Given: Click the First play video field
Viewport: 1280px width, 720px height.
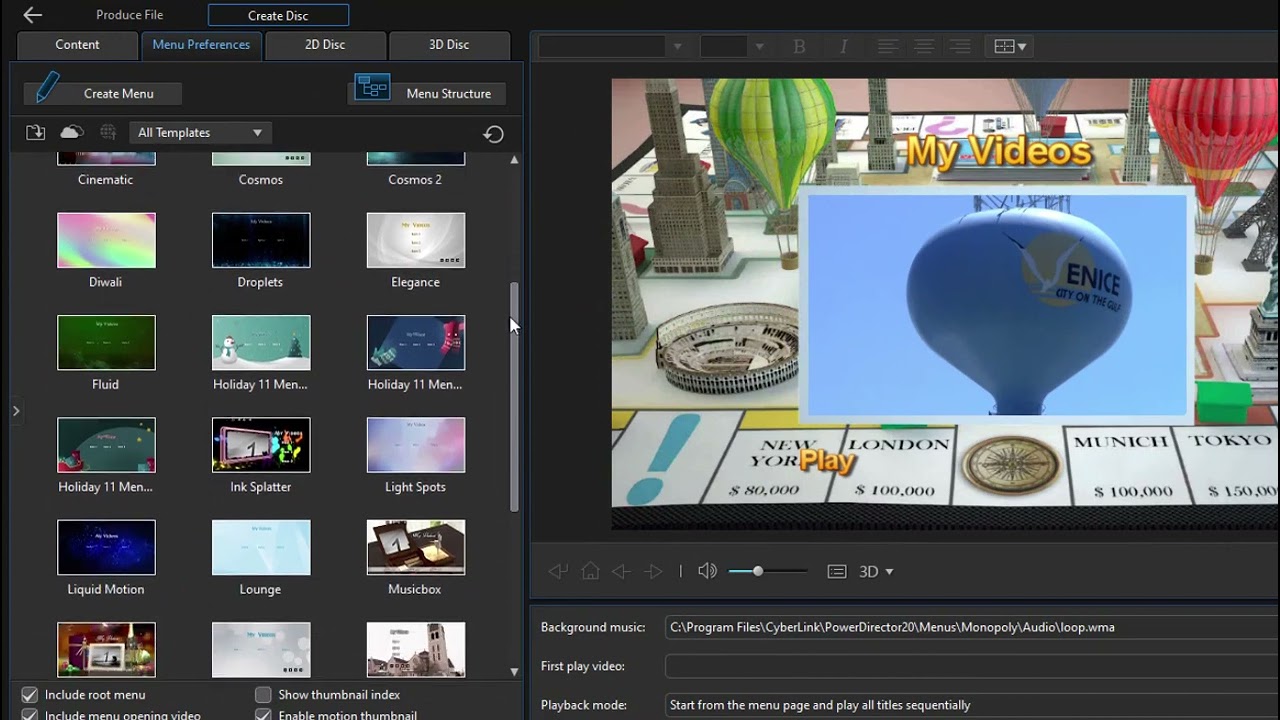Looking at the screenshot, I should (972, 666).
